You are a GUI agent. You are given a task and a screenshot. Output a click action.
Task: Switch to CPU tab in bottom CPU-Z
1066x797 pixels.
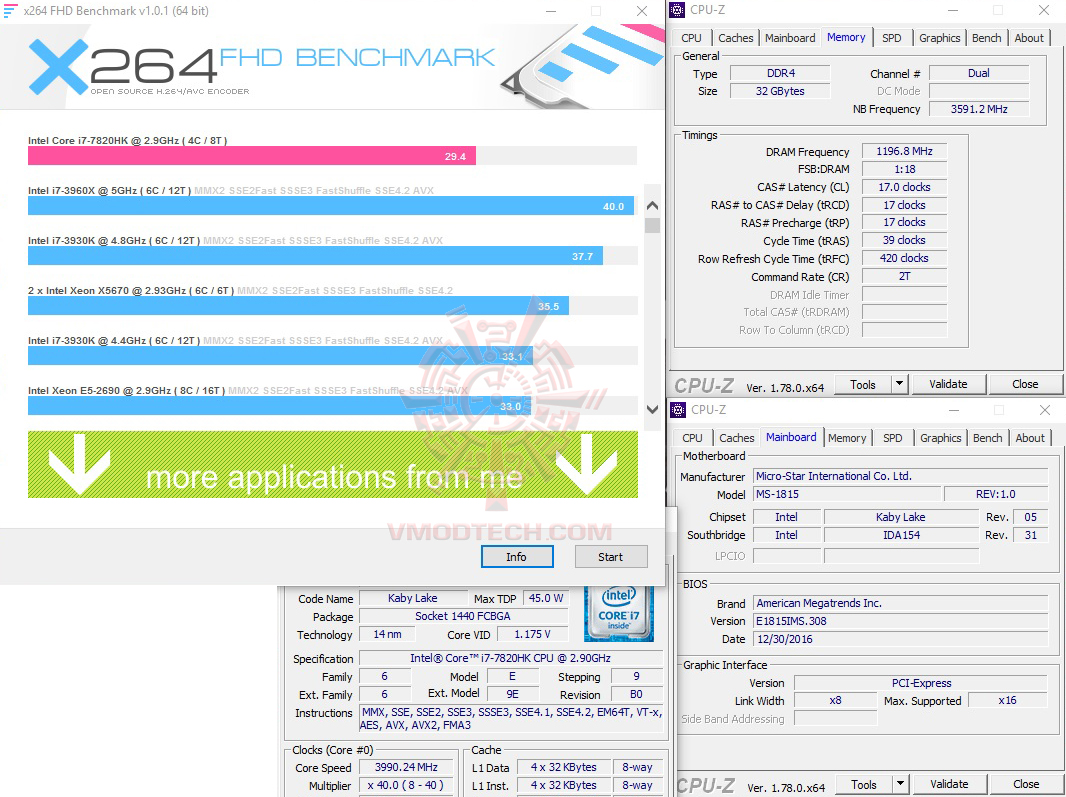tap(692, 438)
